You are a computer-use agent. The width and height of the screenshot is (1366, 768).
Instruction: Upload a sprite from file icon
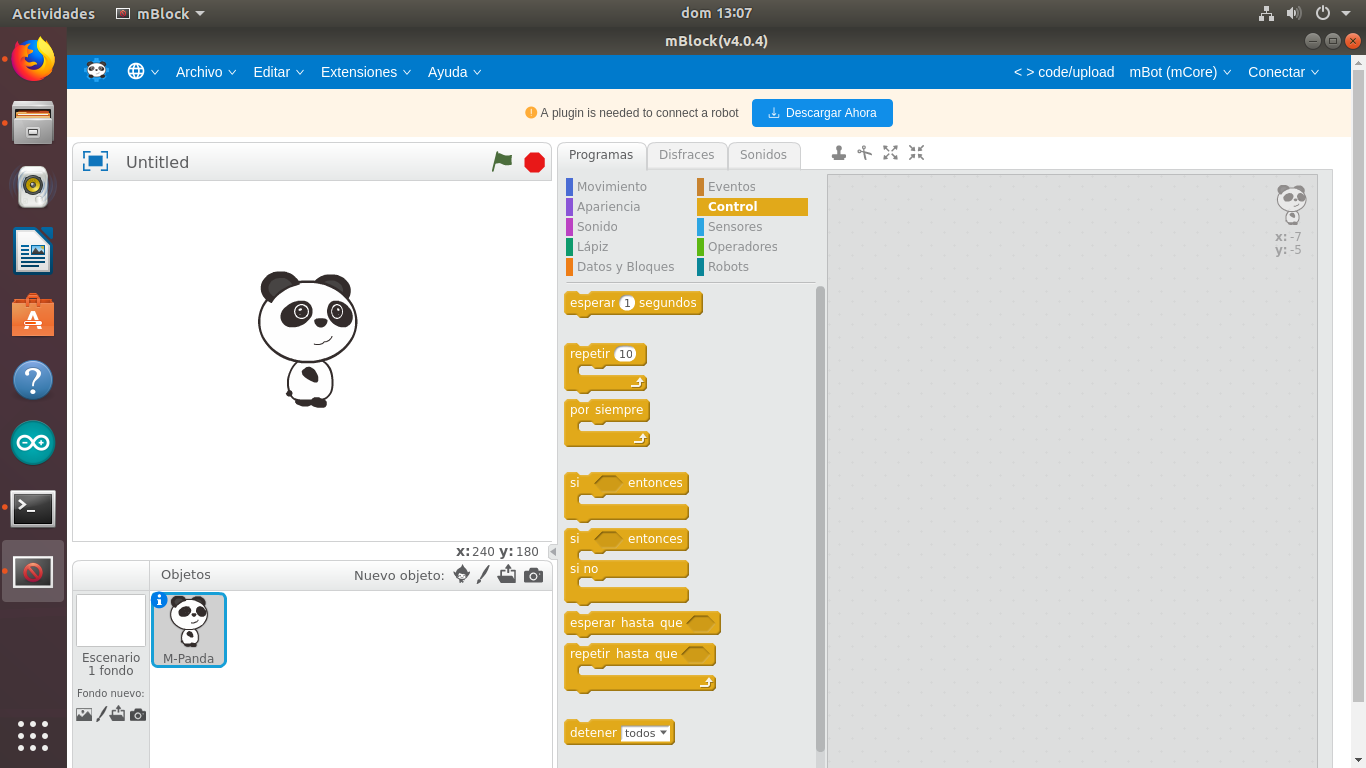click(x=508, y=575)
